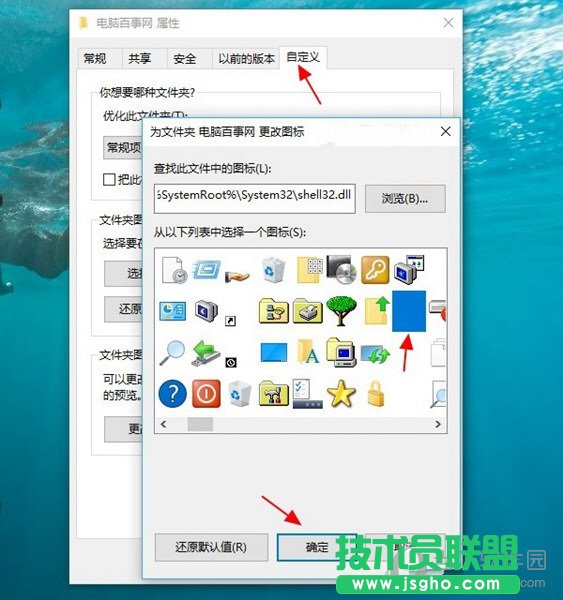Select the blue question mark help icon
Screen dimensions: 563x600
[173, 393]
